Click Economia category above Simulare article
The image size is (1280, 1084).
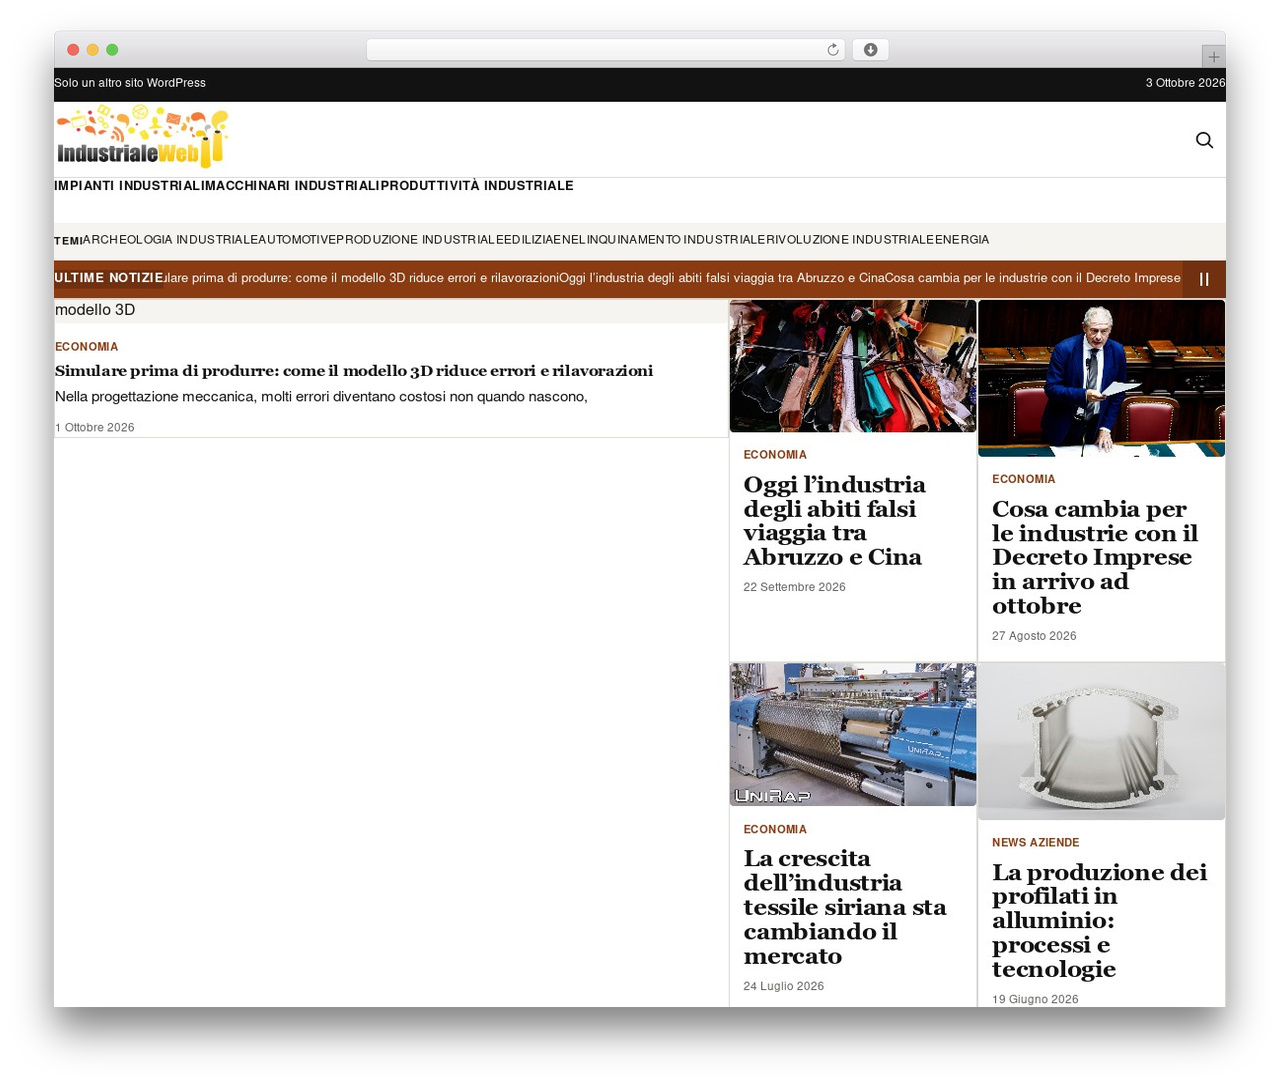86,347
